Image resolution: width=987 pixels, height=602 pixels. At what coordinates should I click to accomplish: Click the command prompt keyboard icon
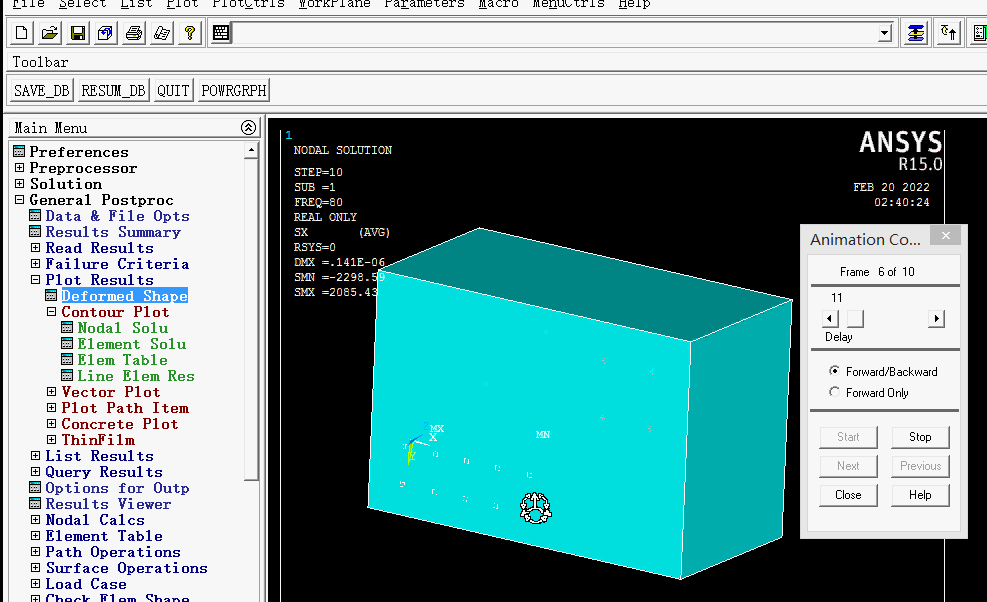[221, 34]
